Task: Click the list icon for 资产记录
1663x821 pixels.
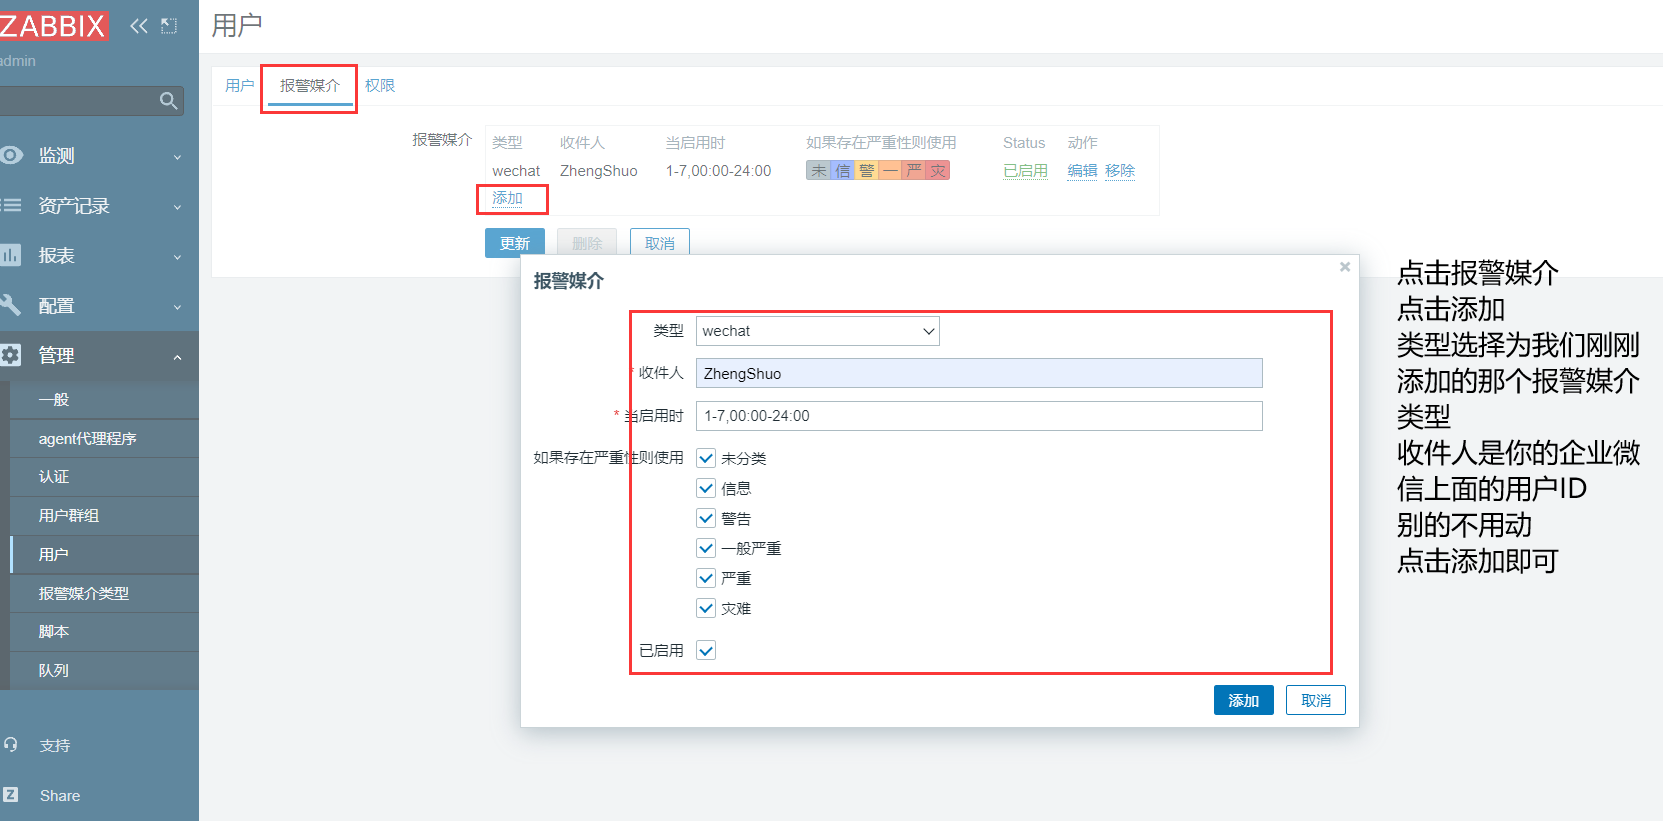Action: 11,205
